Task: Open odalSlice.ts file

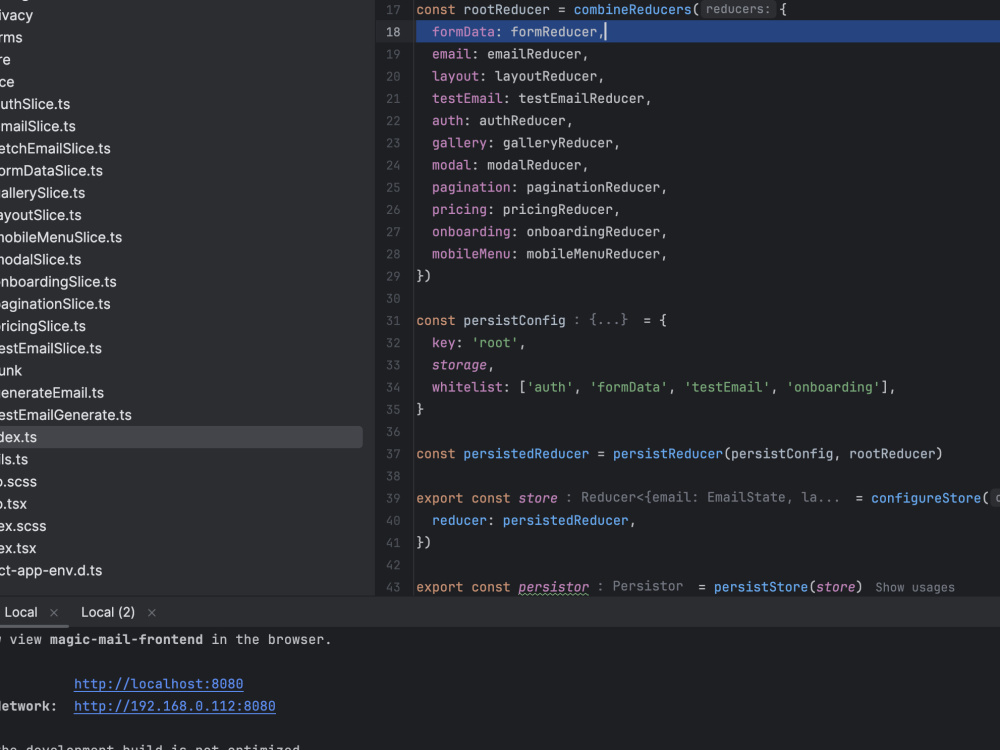Action: [40, 260]
